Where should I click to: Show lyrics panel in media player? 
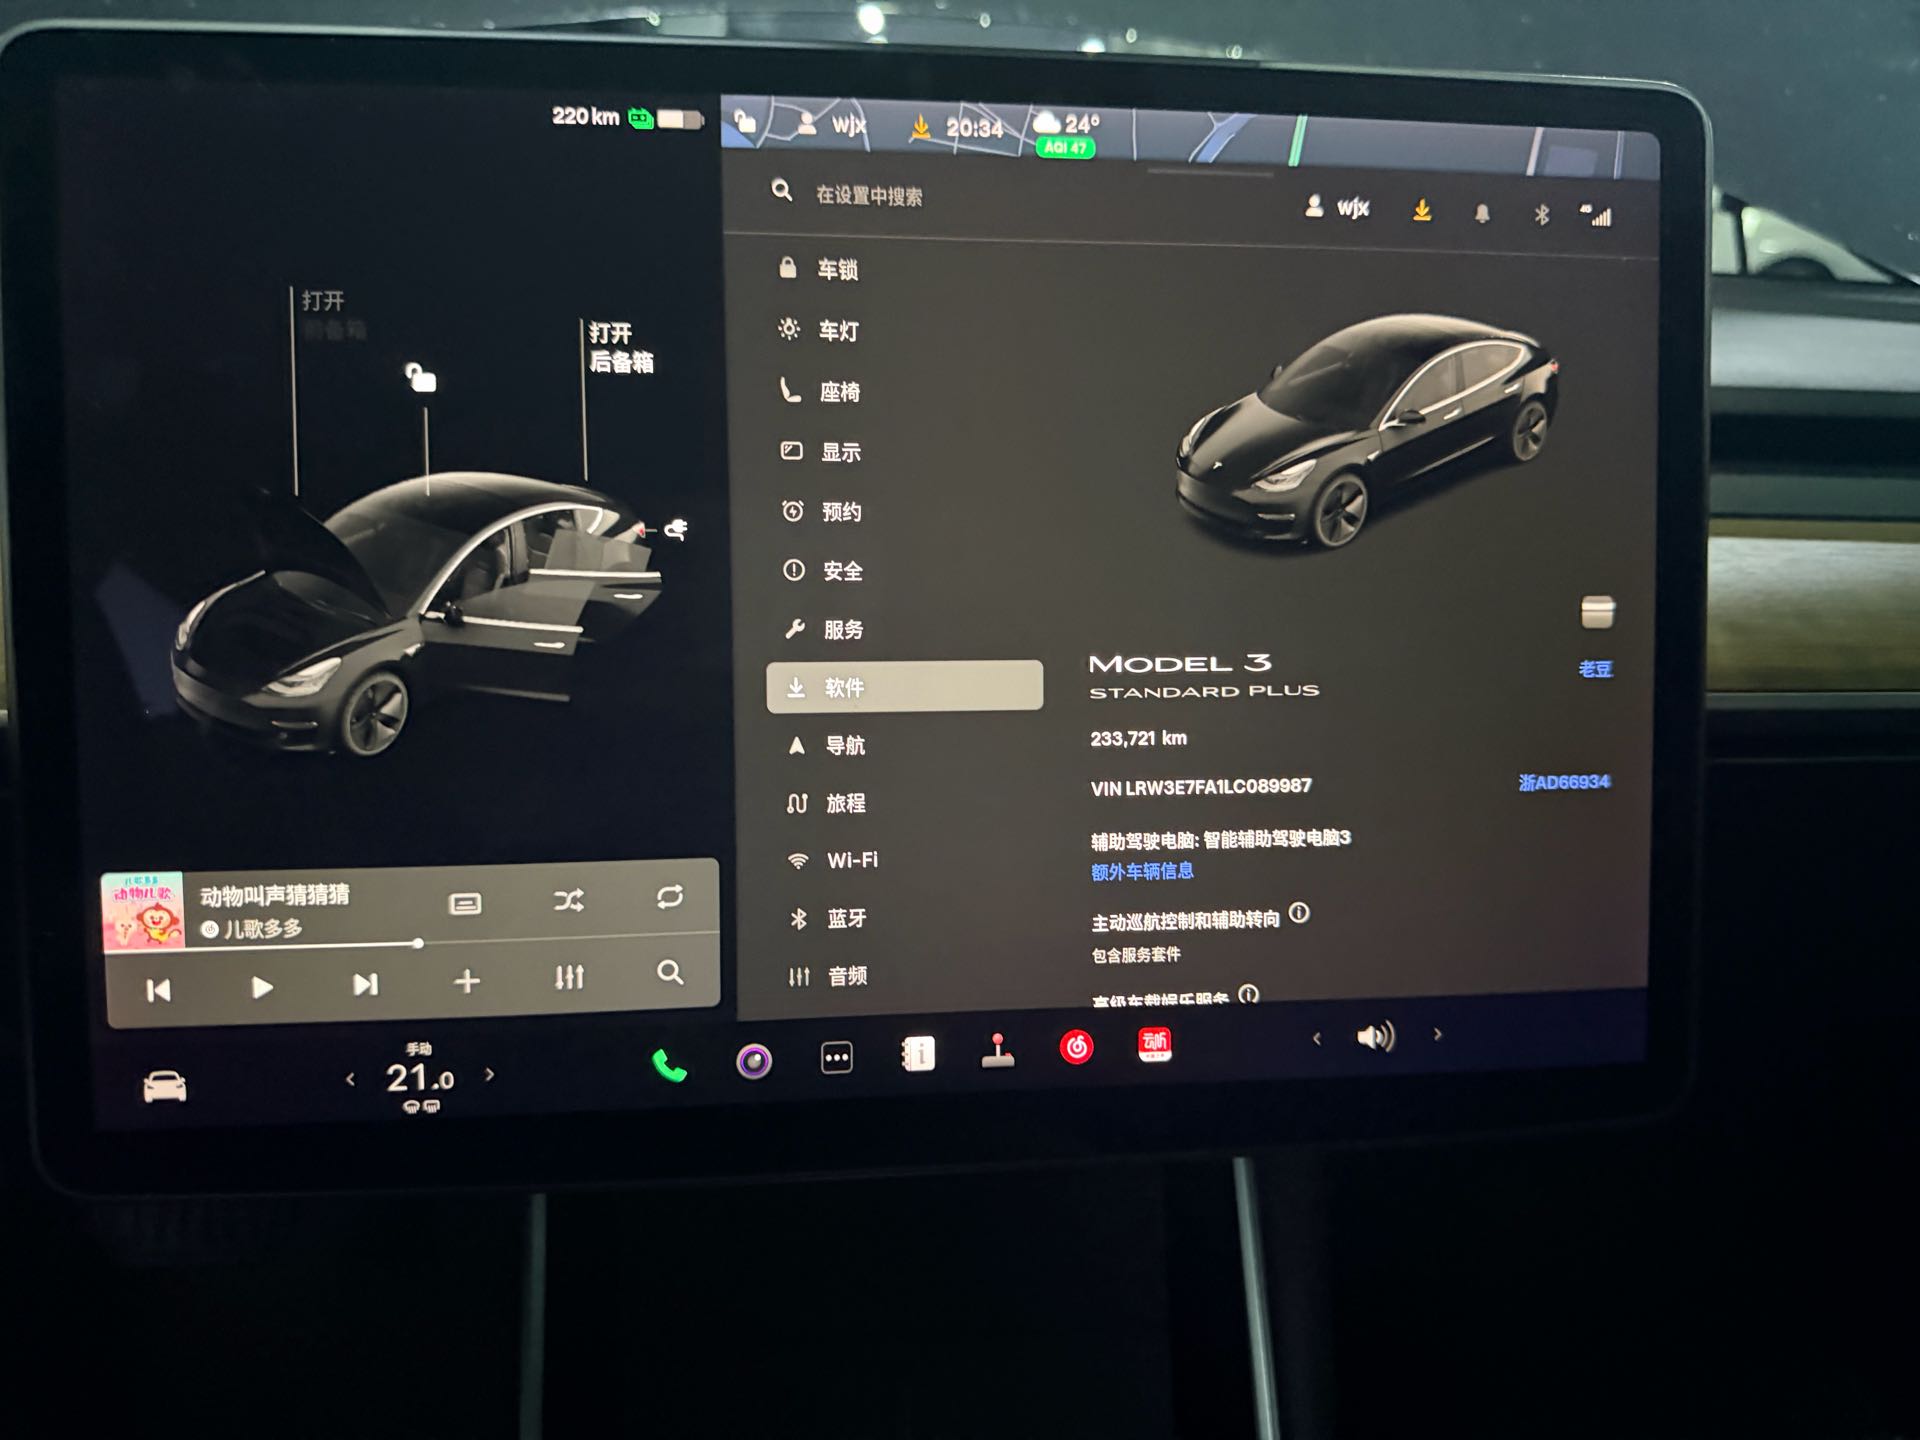click(x=465, y=904)
